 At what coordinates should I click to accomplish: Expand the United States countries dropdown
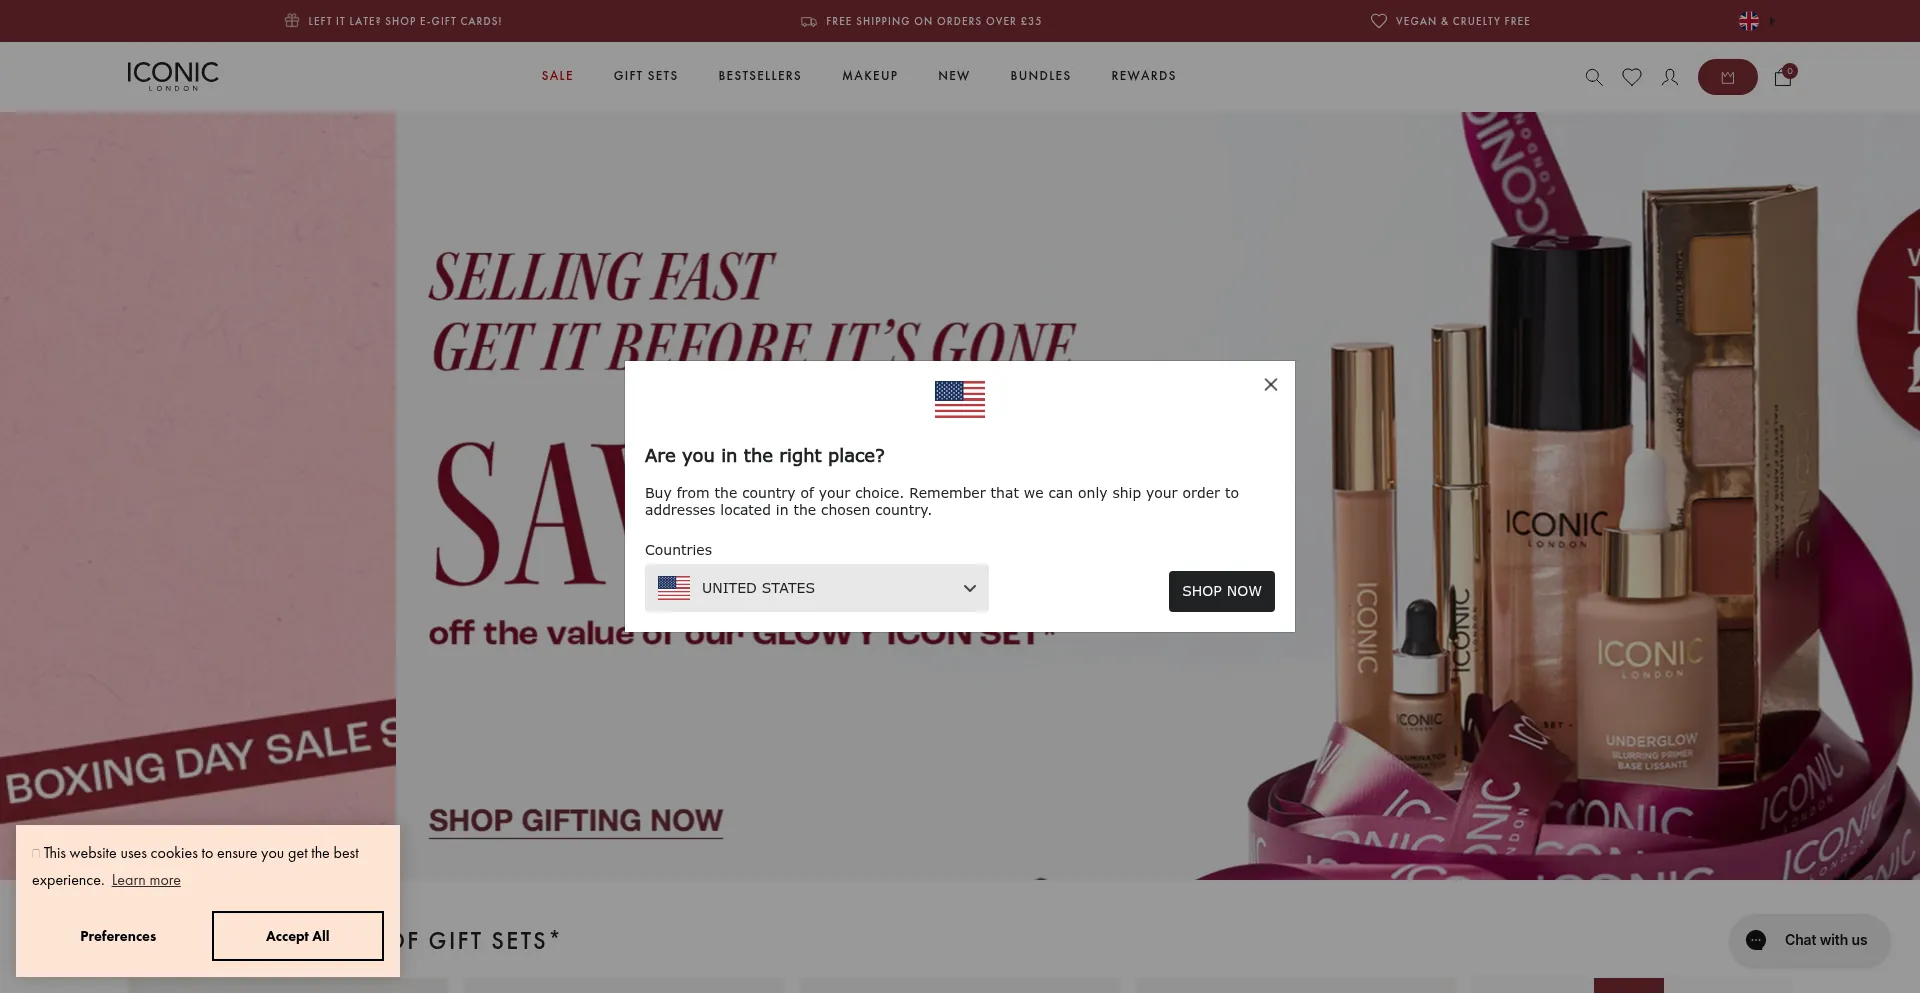point(817,588)
